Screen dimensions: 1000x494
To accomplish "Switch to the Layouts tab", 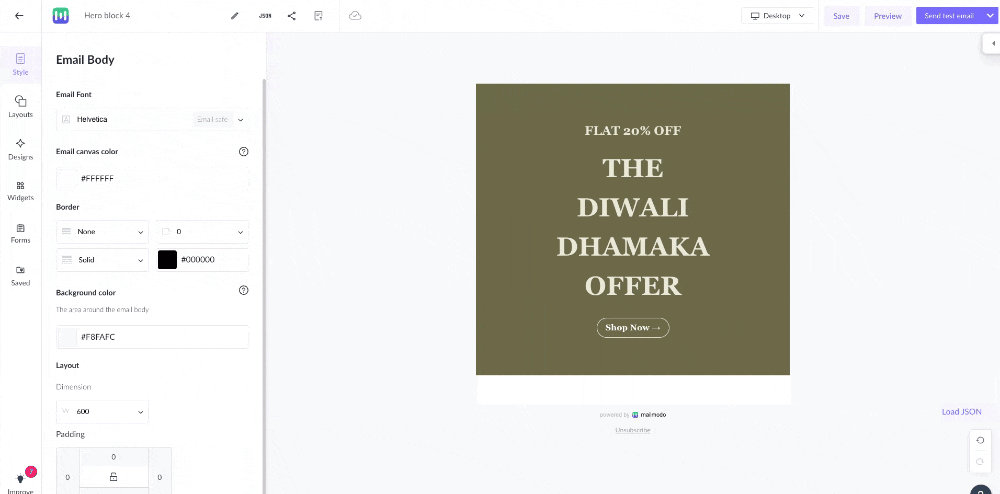I will tap(20, 106).
